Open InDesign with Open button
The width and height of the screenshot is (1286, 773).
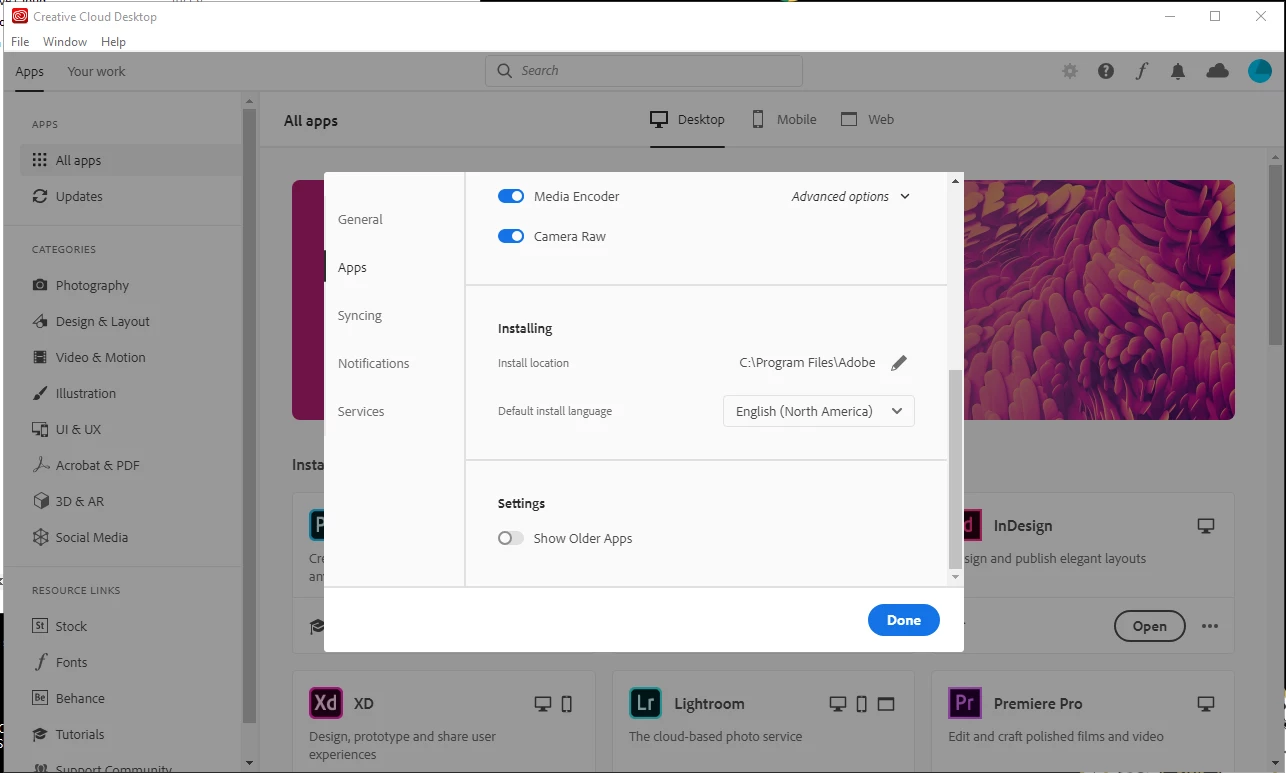pyautogui.click(x=1150, y=626)
